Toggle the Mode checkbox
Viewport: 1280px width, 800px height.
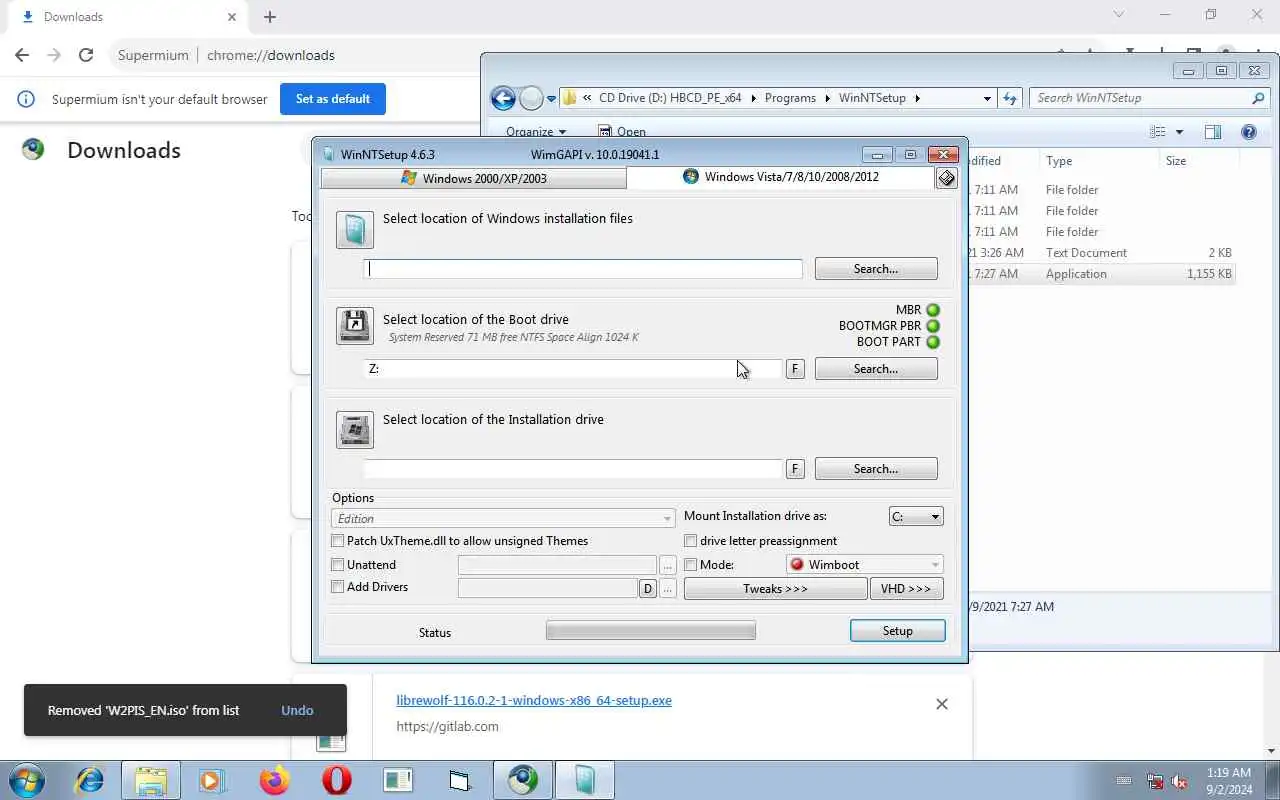tap(691, 565)
